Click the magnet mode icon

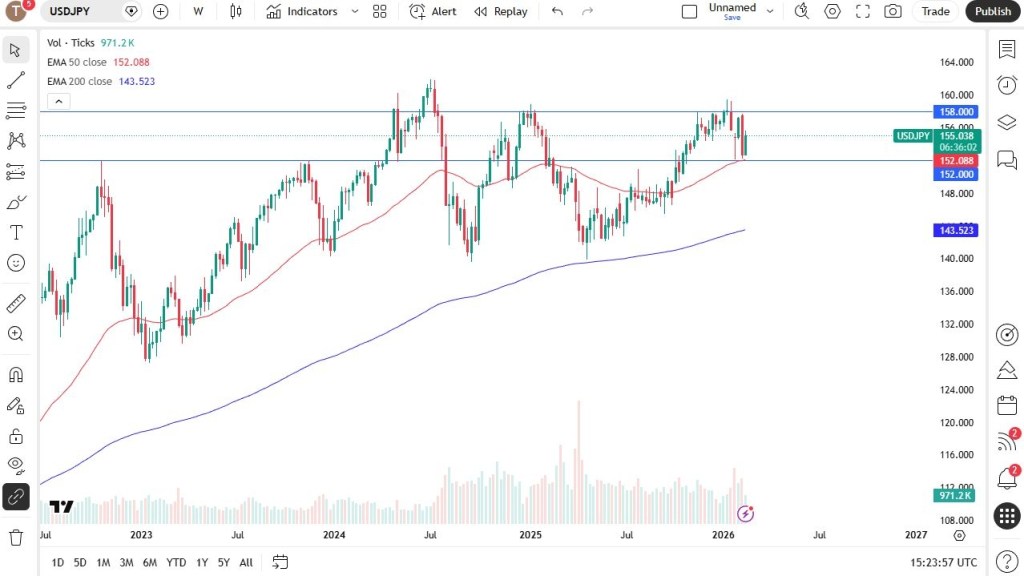[x=16, y=375]
